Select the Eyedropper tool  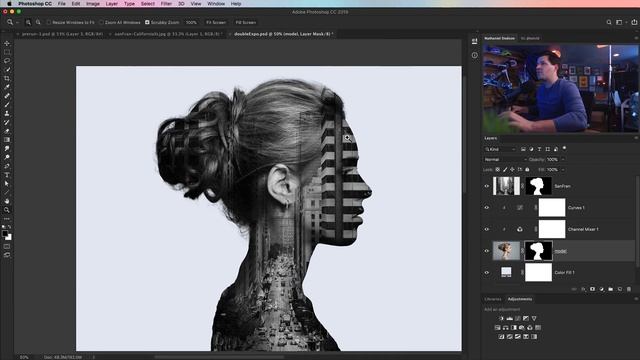point(7,87)
